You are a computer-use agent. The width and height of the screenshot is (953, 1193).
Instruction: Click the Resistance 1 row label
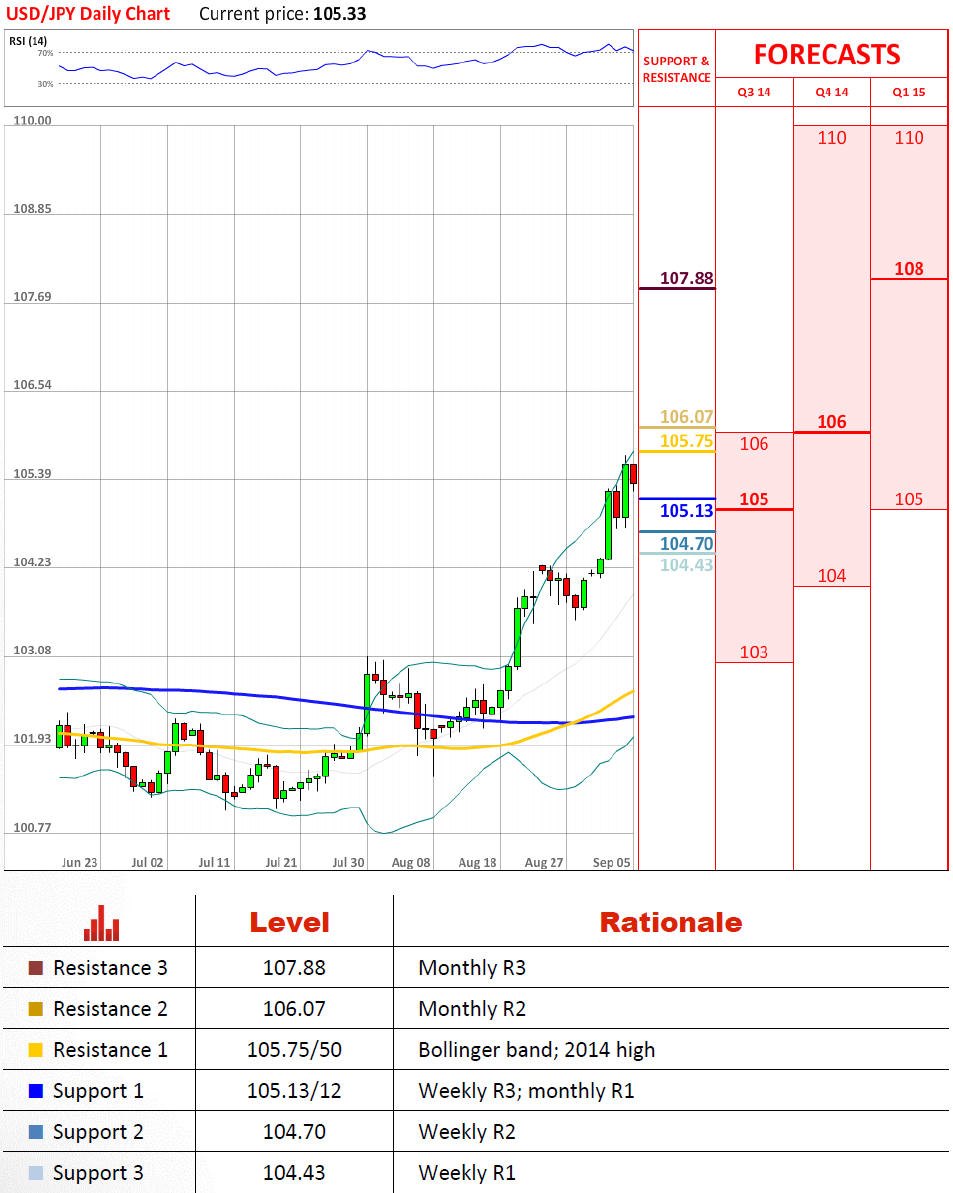110,1050
